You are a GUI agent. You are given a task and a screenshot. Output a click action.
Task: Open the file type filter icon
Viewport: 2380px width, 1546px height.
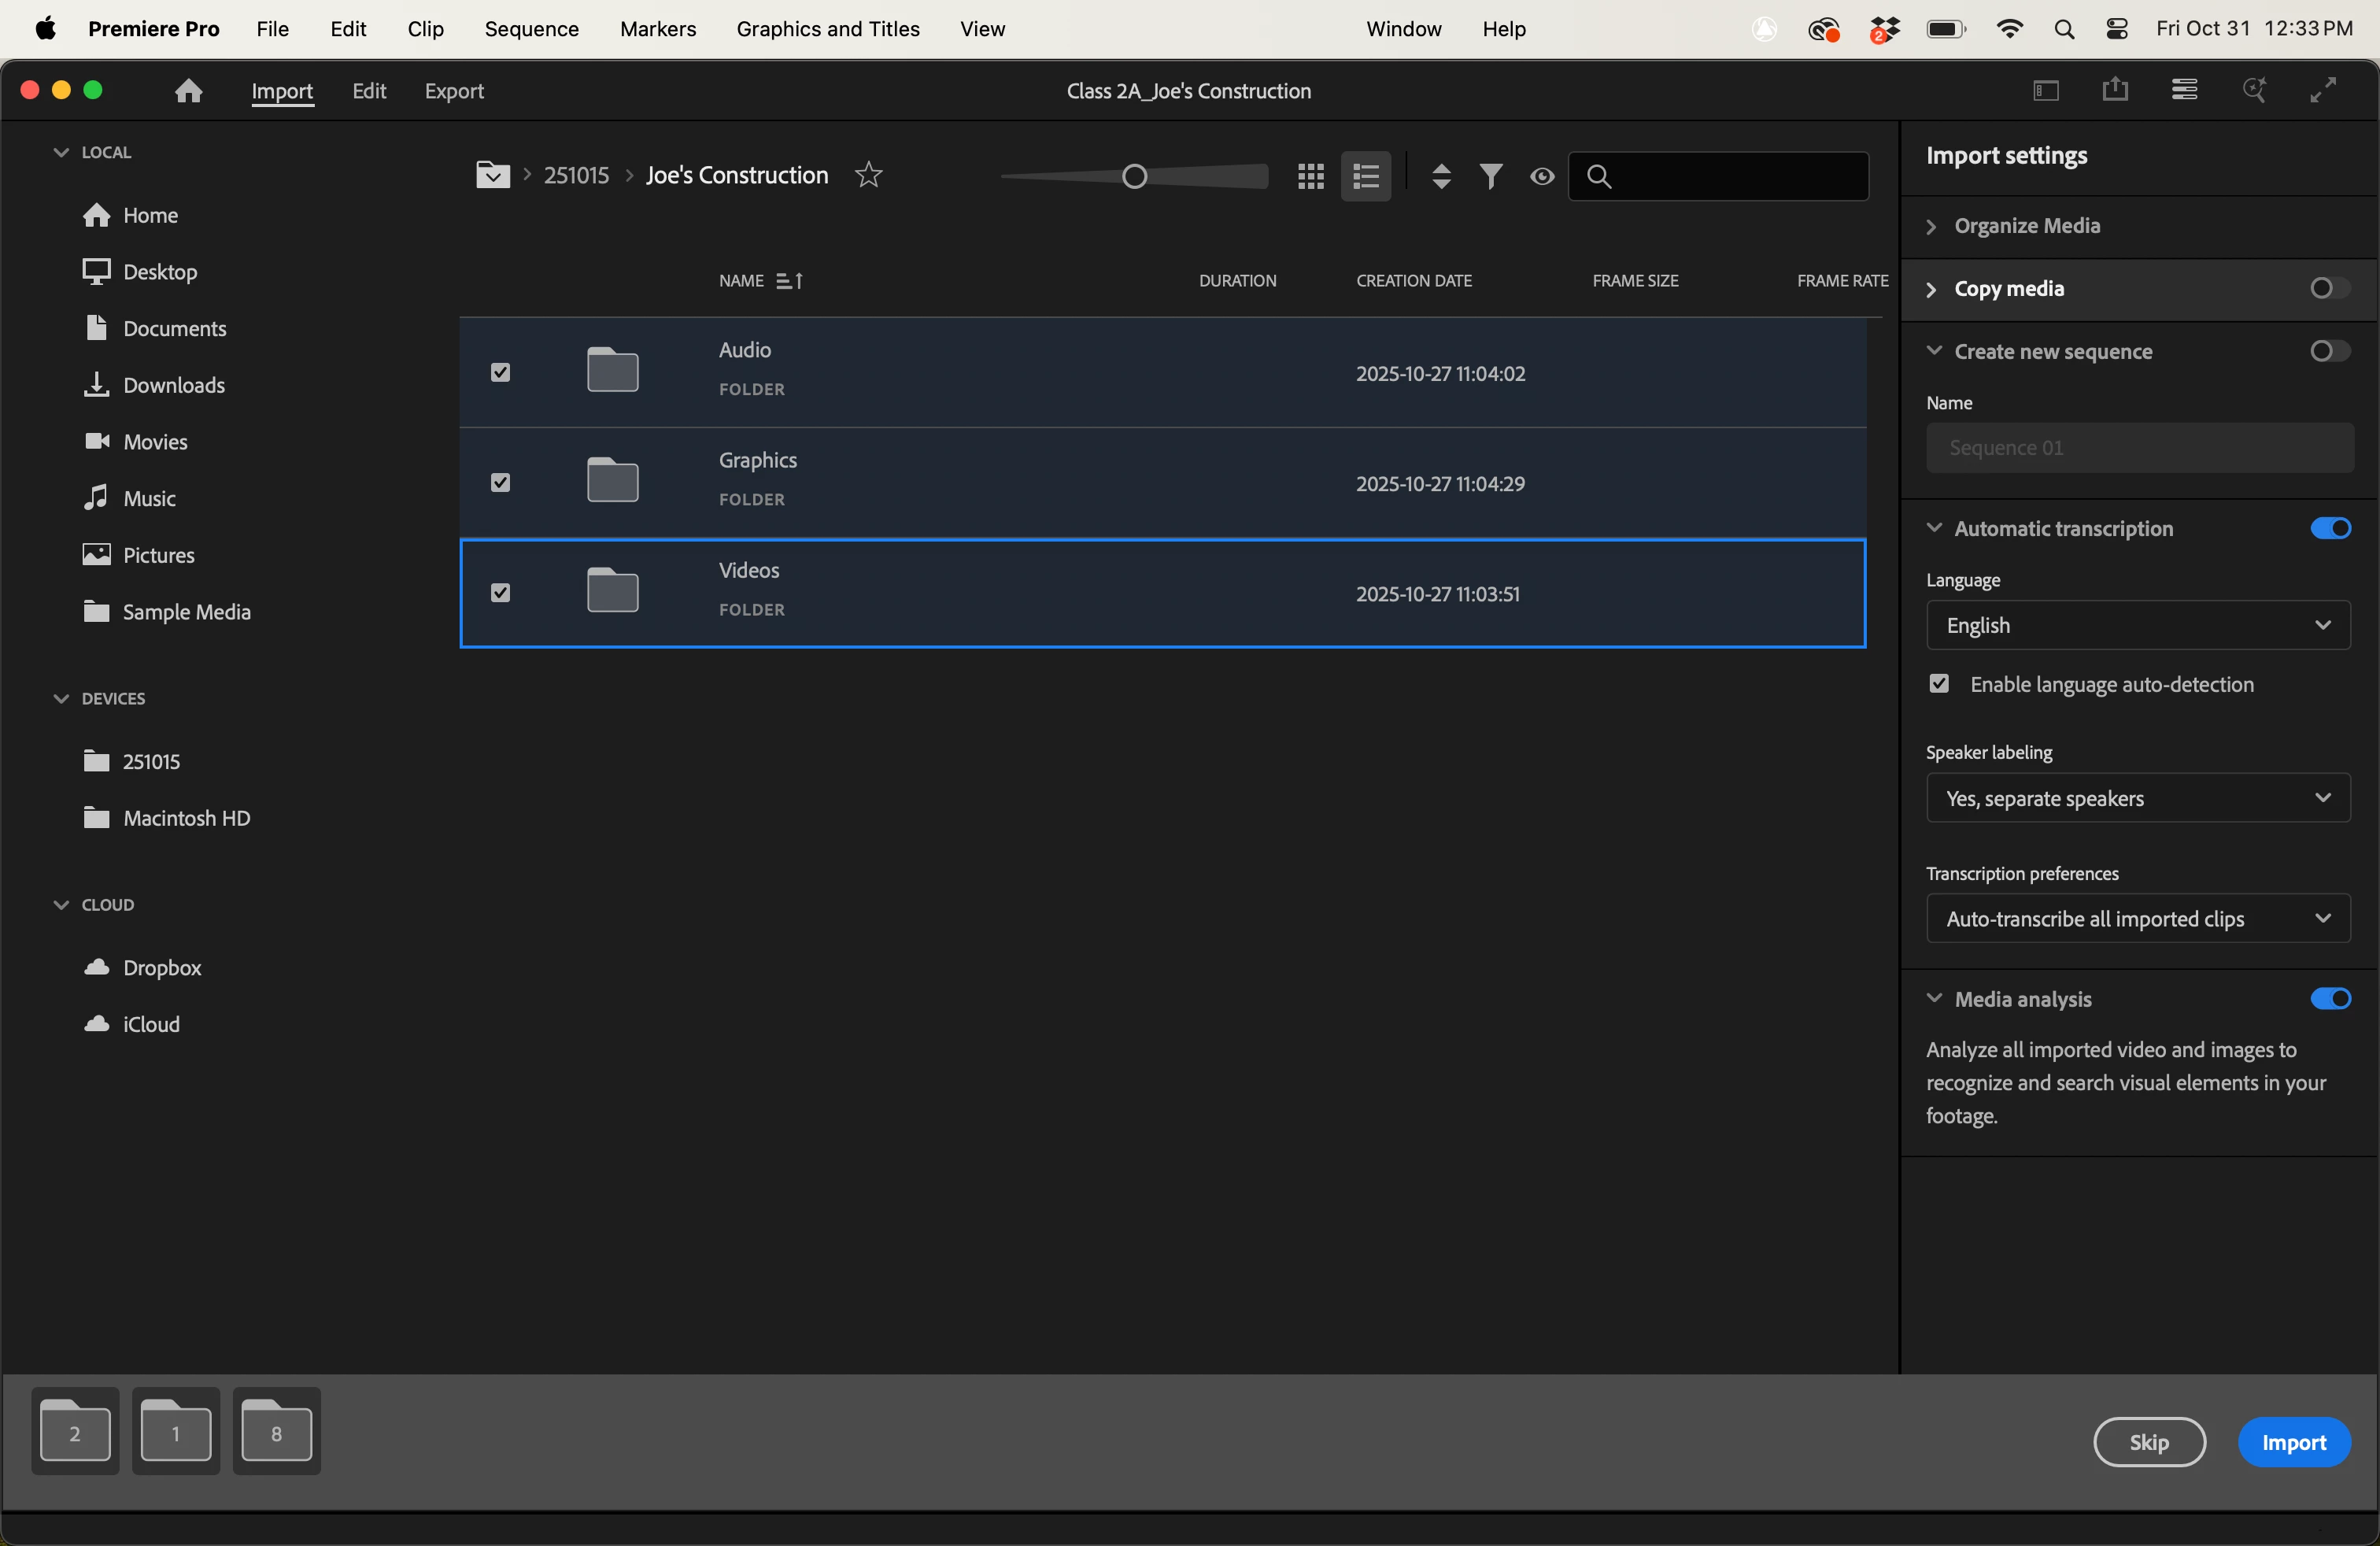pyautogui.click(x=1490, y=177)
